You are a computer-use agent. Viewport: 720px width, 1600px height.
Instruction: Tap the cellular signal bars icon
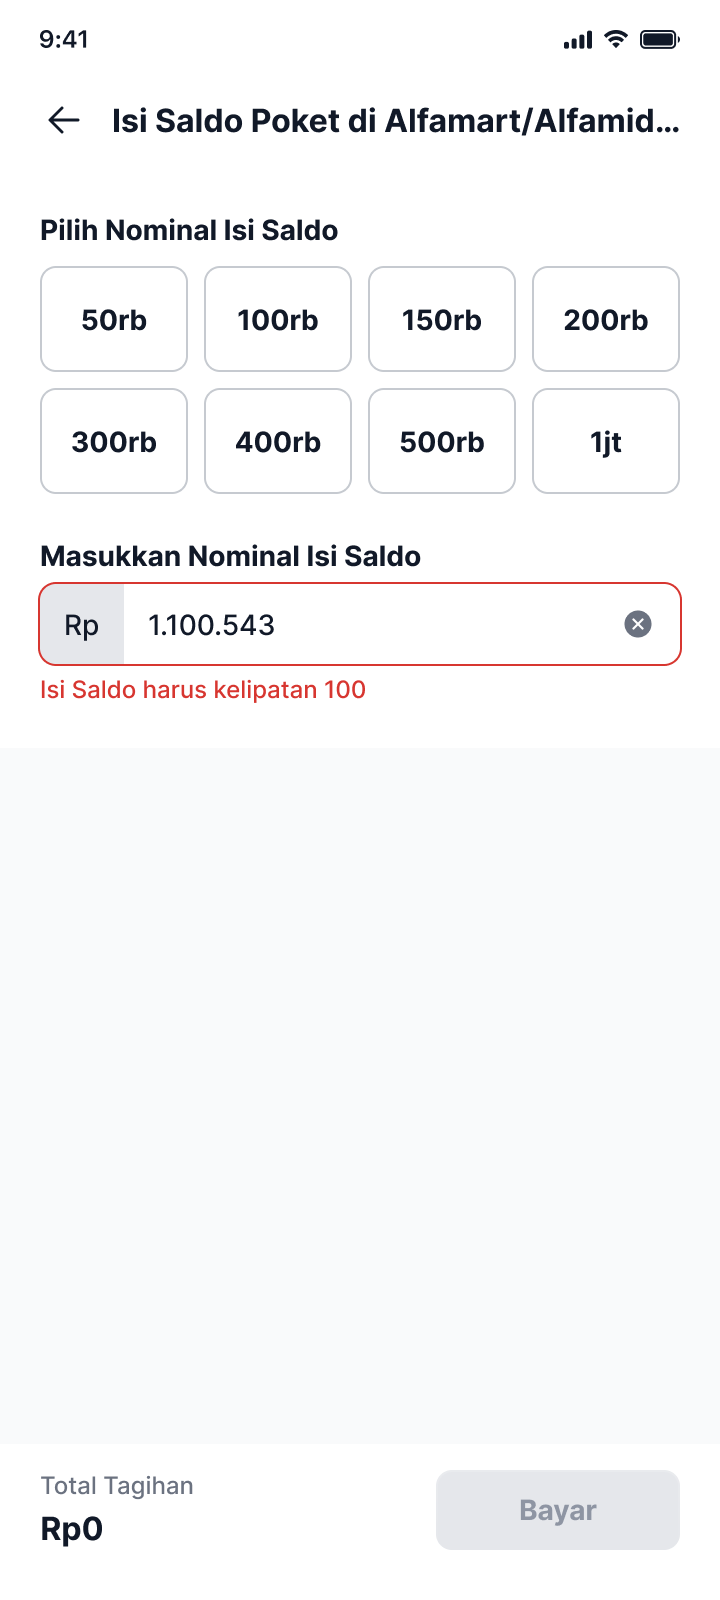pyautogui.click(x=578, y=40)
